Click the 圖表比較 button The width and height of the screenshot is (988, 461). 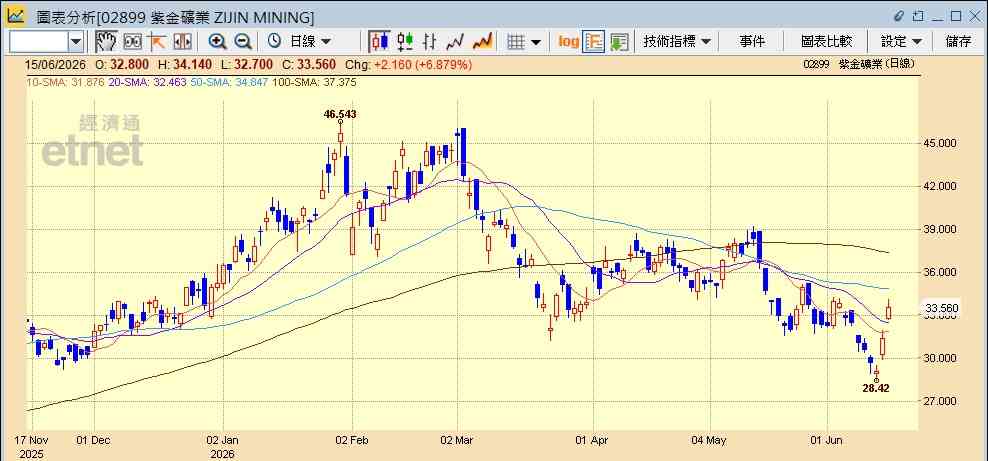click(x=826, y=42)
